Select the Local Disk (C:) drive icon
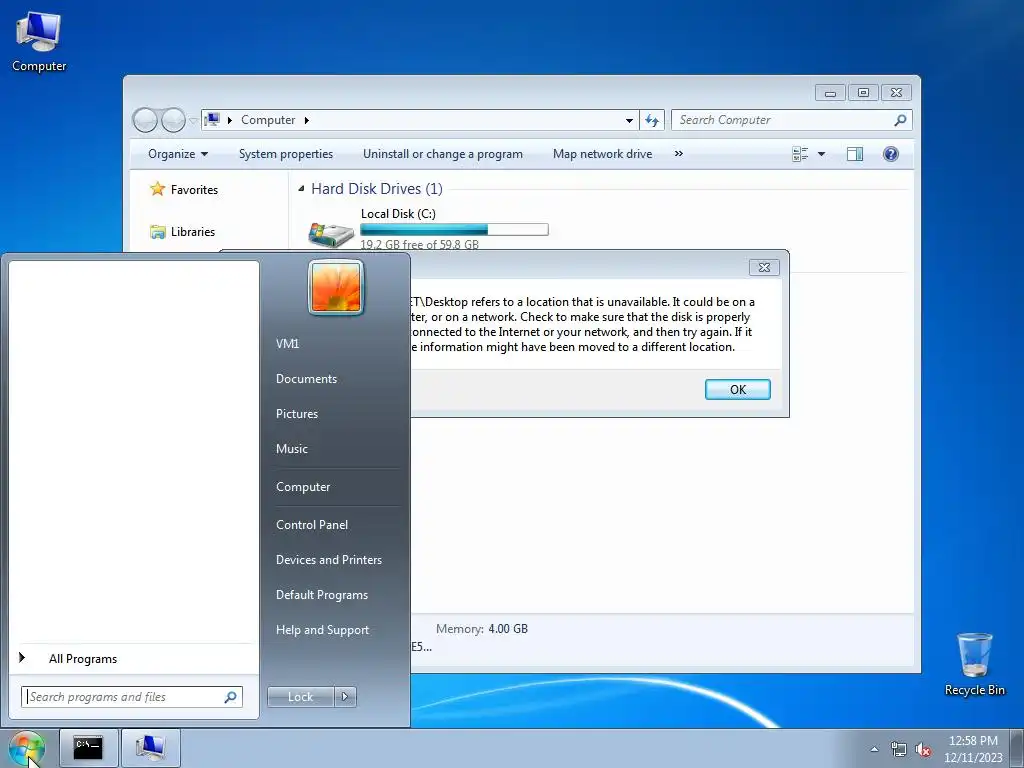Image resolution: width=1024 pixels, height=768 pixels. coord(331,235)
